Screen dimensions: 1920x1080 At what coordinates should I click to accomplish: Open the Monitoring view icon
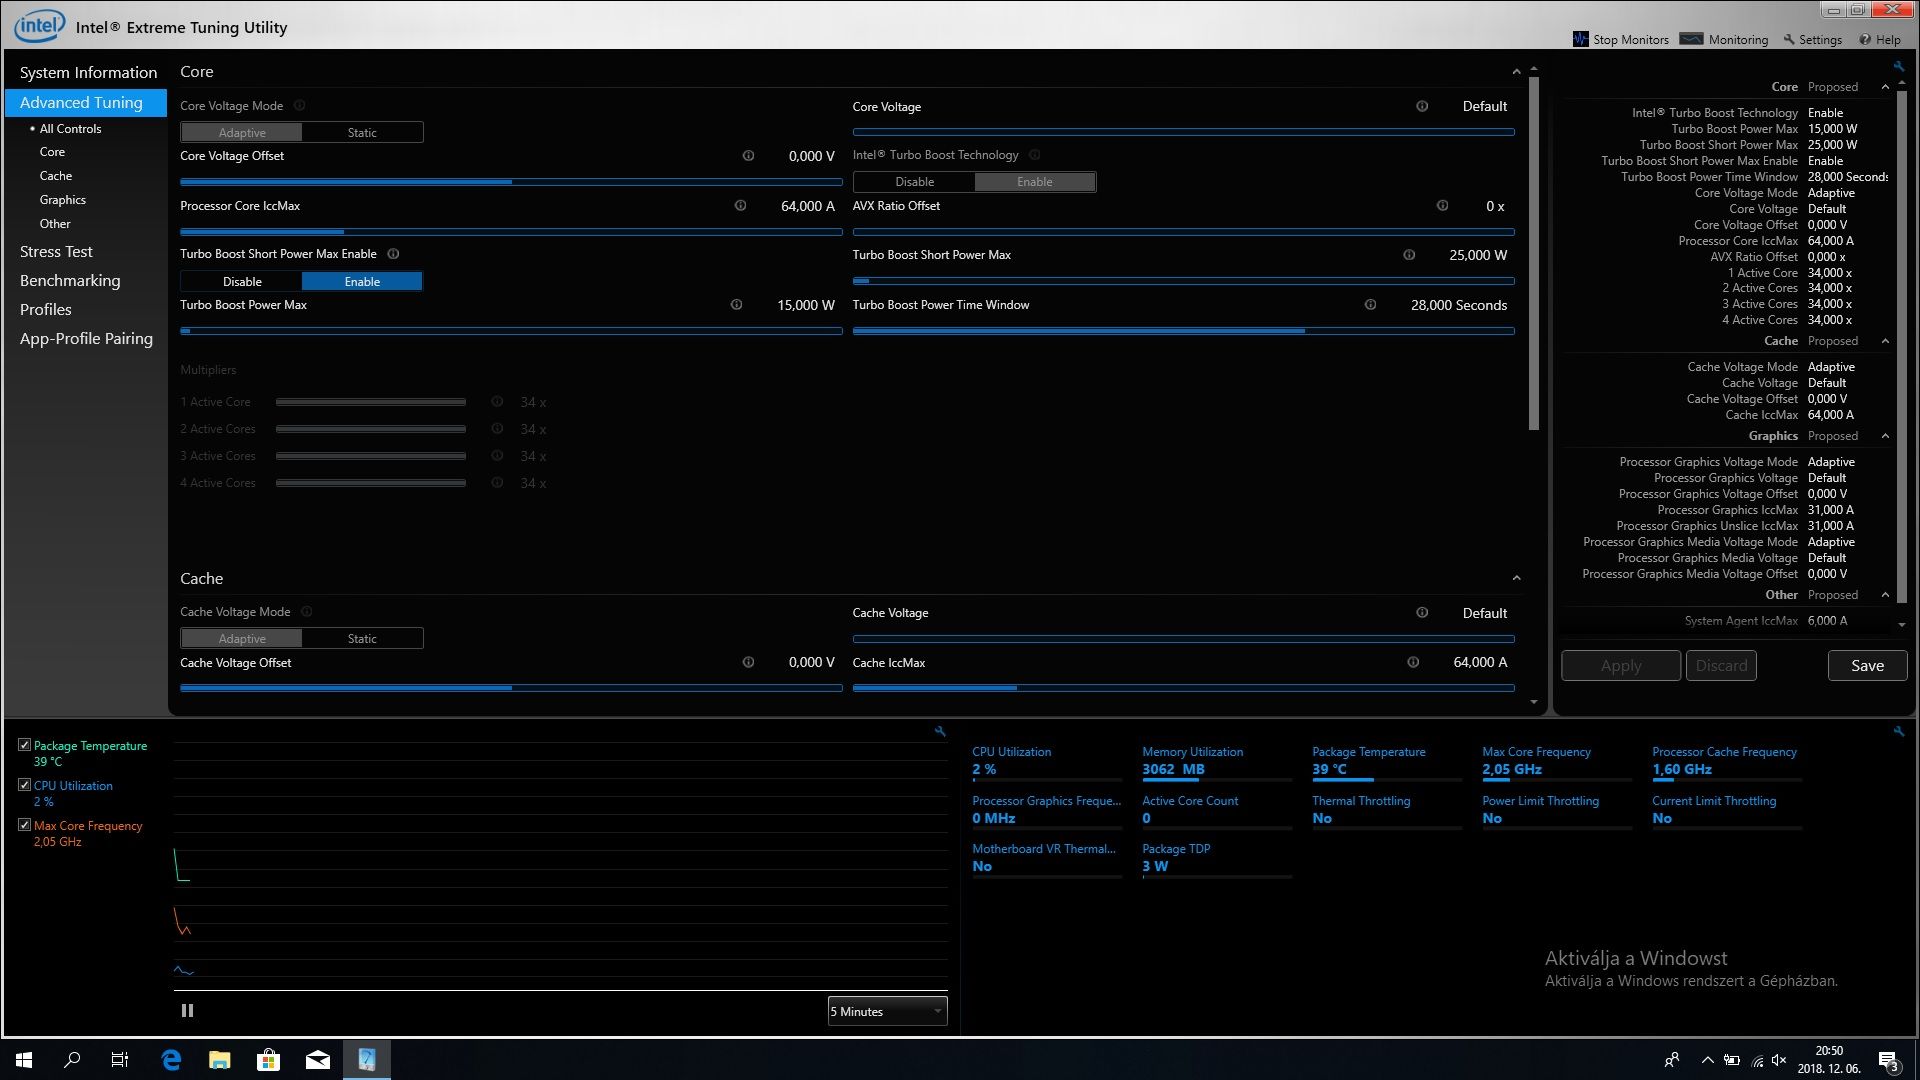pos(1691,39)
